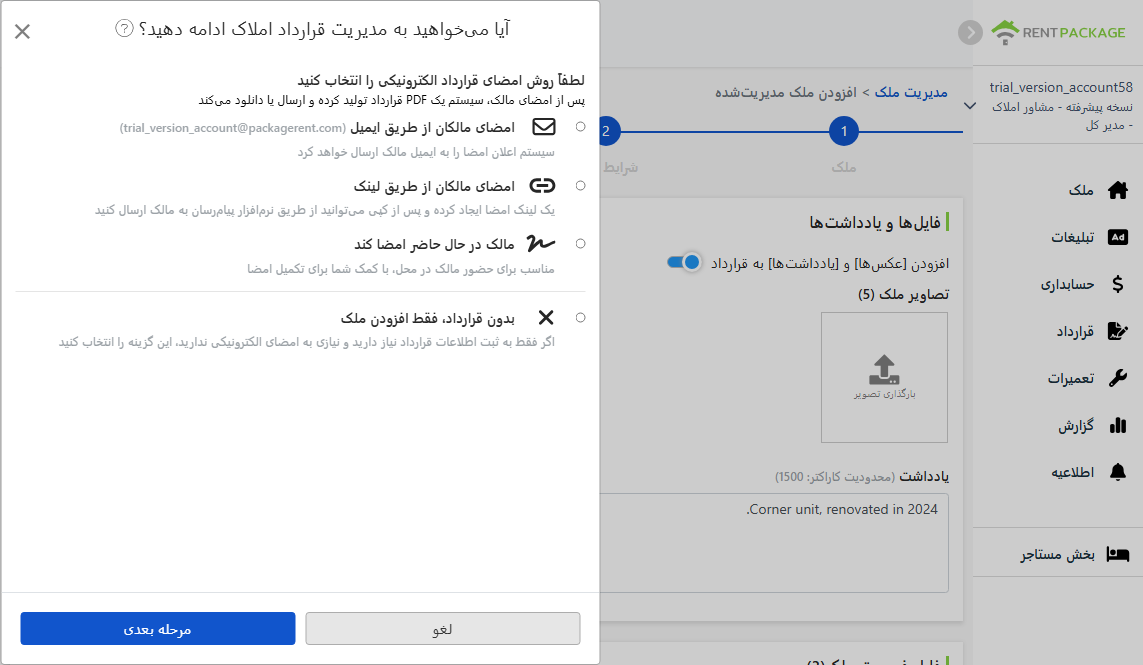Viewport: 1143px width, 665px height.
Task: Select radio امضای مالکان از طریق لینک
Action: coord(580,186)
